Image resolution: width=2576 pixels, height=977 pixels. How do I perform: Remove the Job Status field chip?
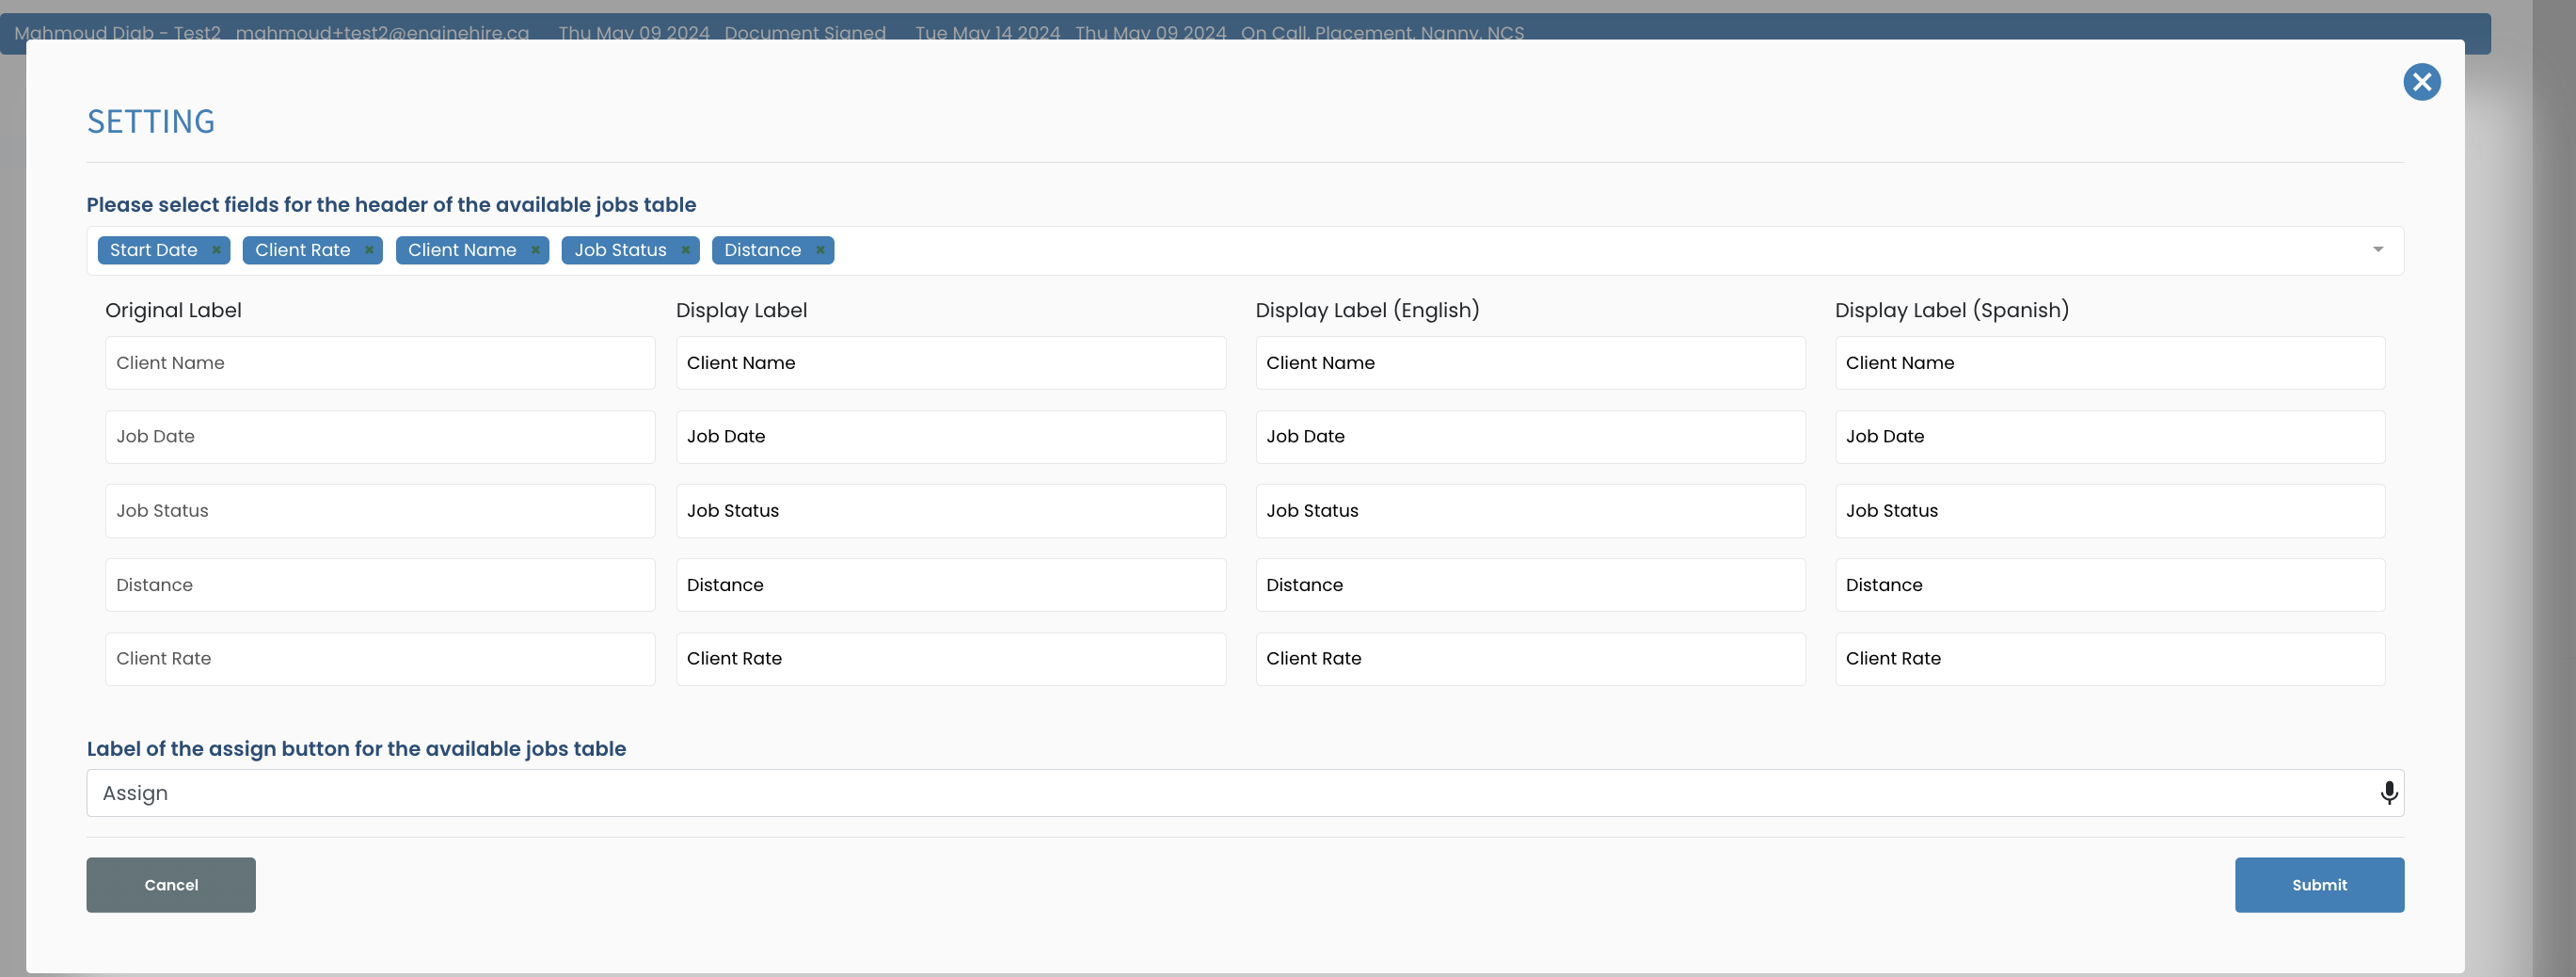[x=685, y=250]
